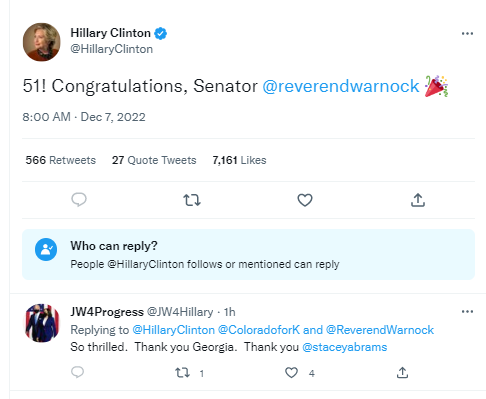This screenshot has width=486, height=399.
Task: Like Hillary Clinton's tweet with the heart icon
Action: [305, 200]
